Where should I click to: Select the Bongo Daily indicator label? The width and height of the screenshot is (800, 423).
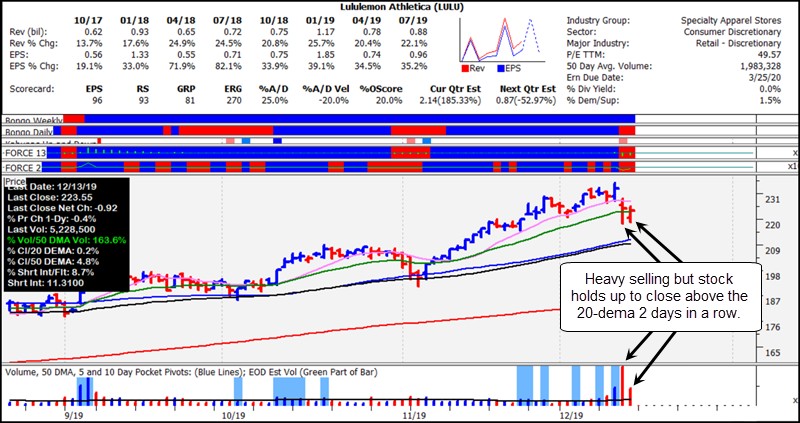[29, 132]
